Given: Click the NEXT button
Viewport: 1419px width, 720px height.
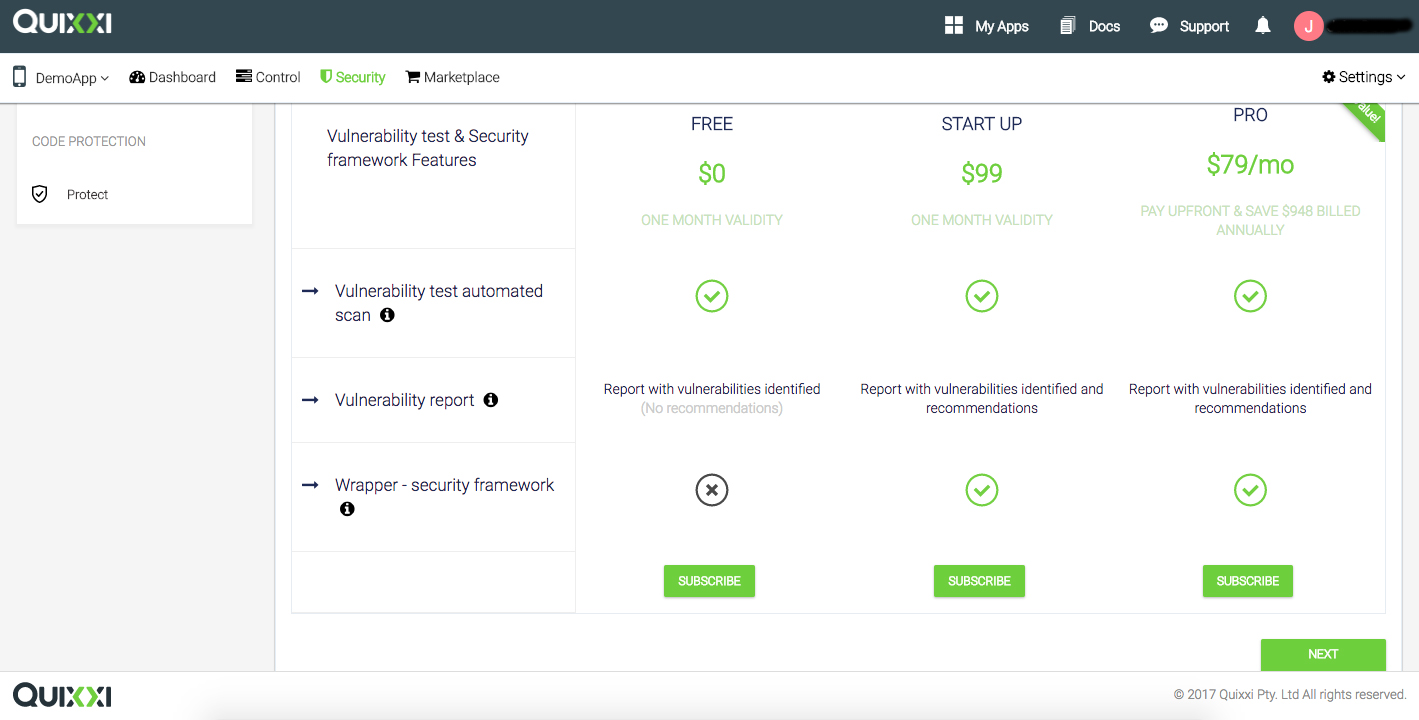Looking at the screenshot, I should [1322, 654].
